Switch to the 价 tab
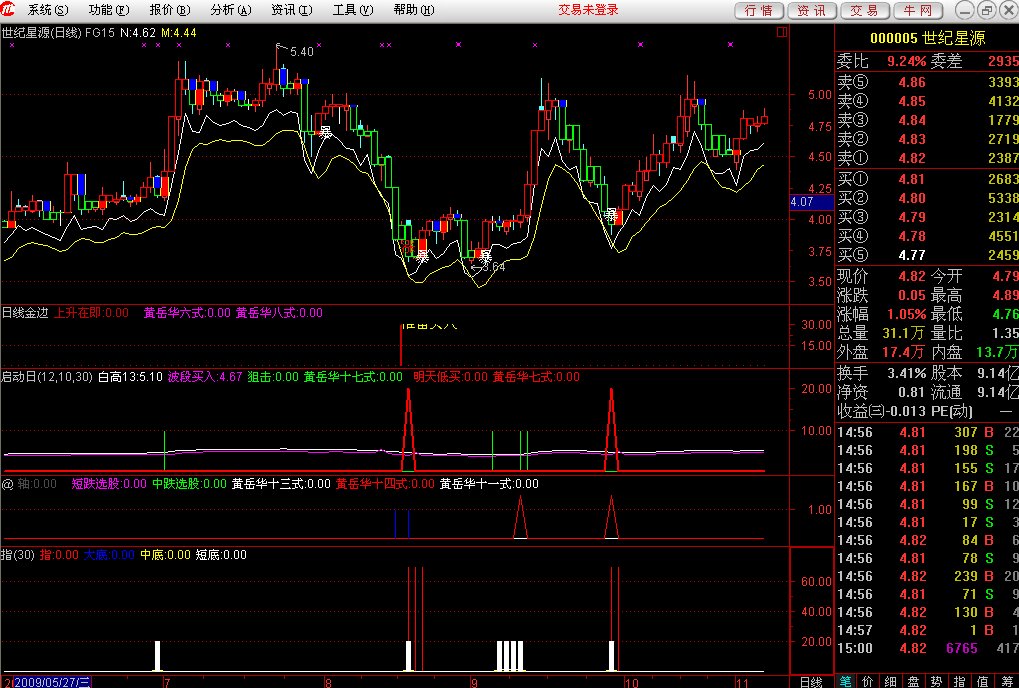The height and width of the screenshot is (688, 1019). [868, 681]
